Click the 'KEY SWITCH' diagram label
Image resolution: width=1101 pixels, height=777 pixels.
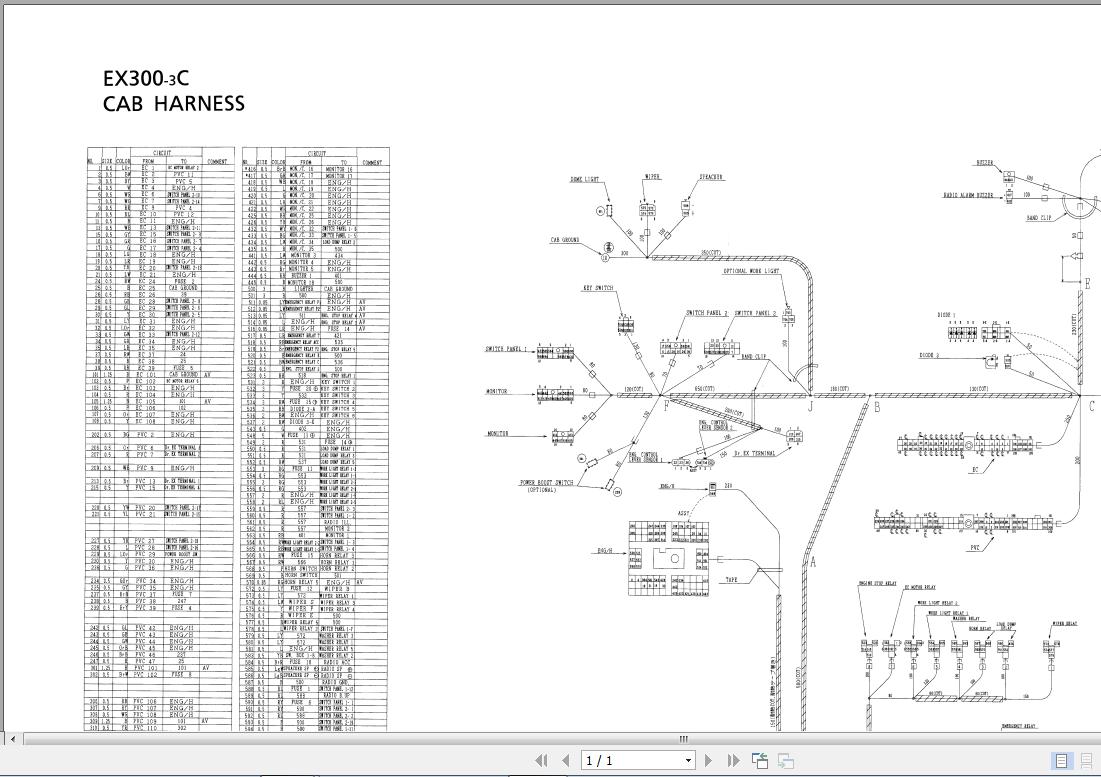[x=598, y=288]
